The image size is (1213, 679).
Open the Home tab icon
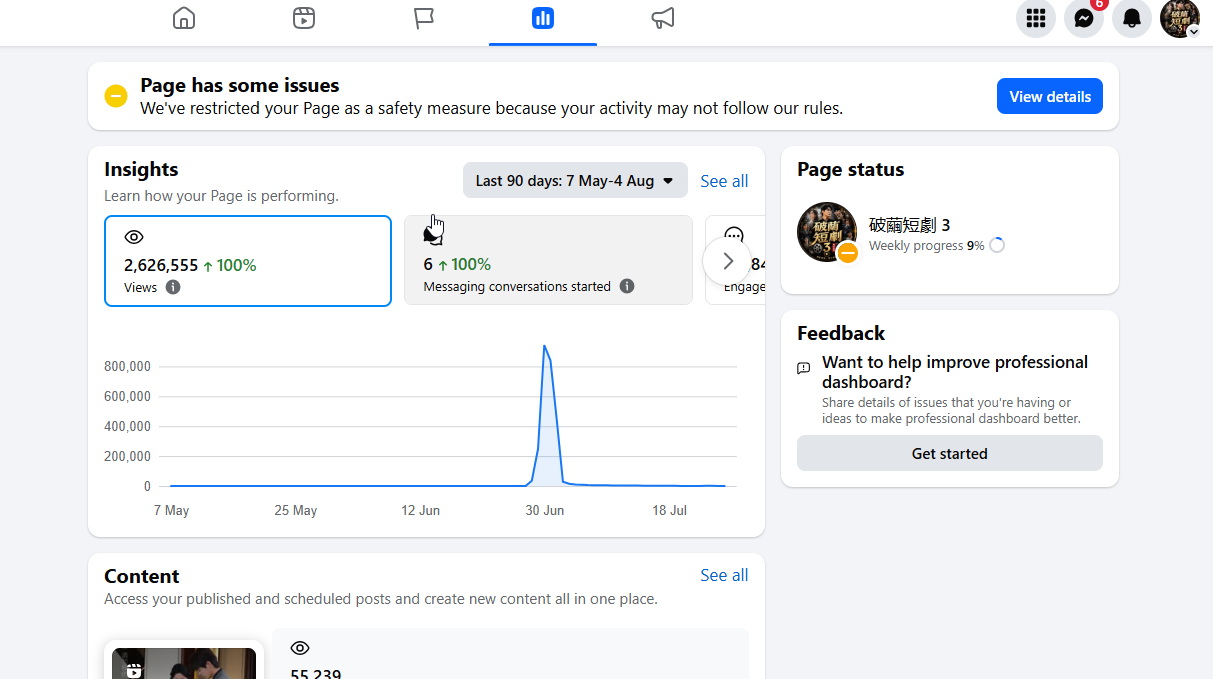[184, 18]
